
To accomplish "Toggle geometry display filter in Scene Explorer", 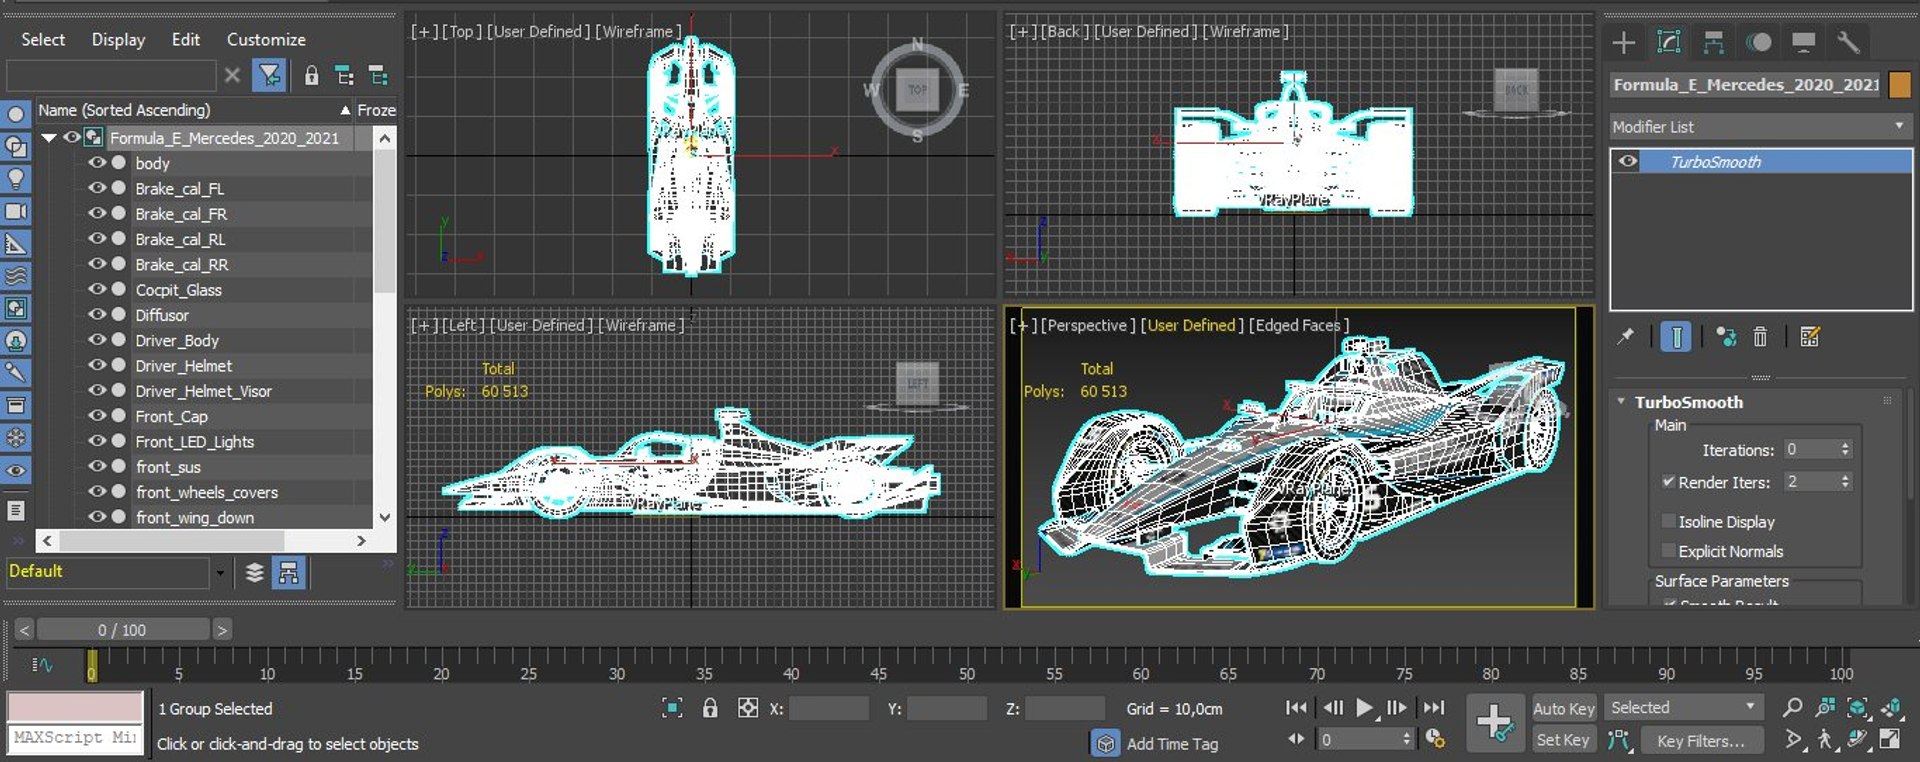I will (16, 114).
